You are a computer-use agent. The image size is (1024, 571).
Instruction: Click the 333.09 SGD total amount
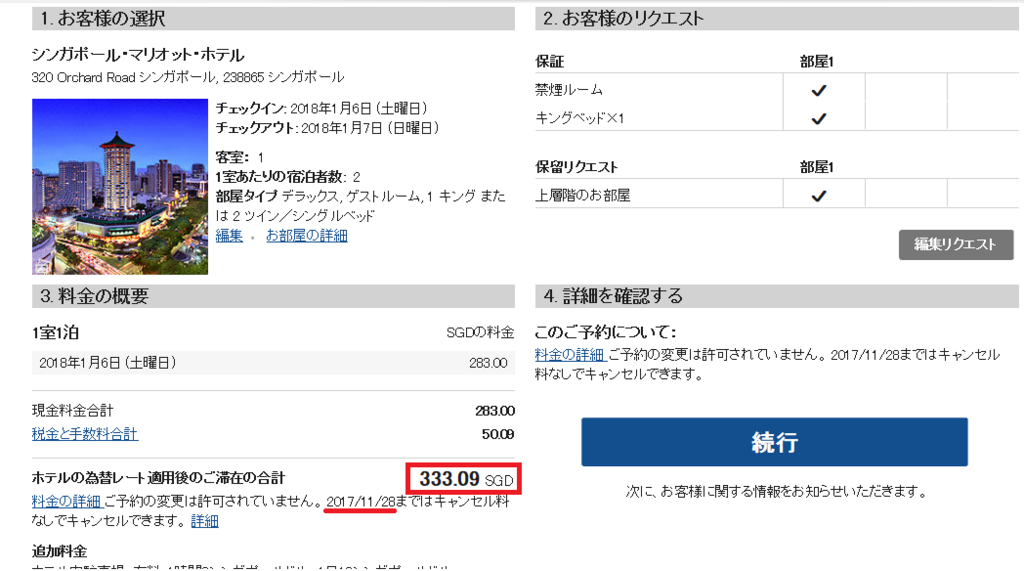[464, 479]
